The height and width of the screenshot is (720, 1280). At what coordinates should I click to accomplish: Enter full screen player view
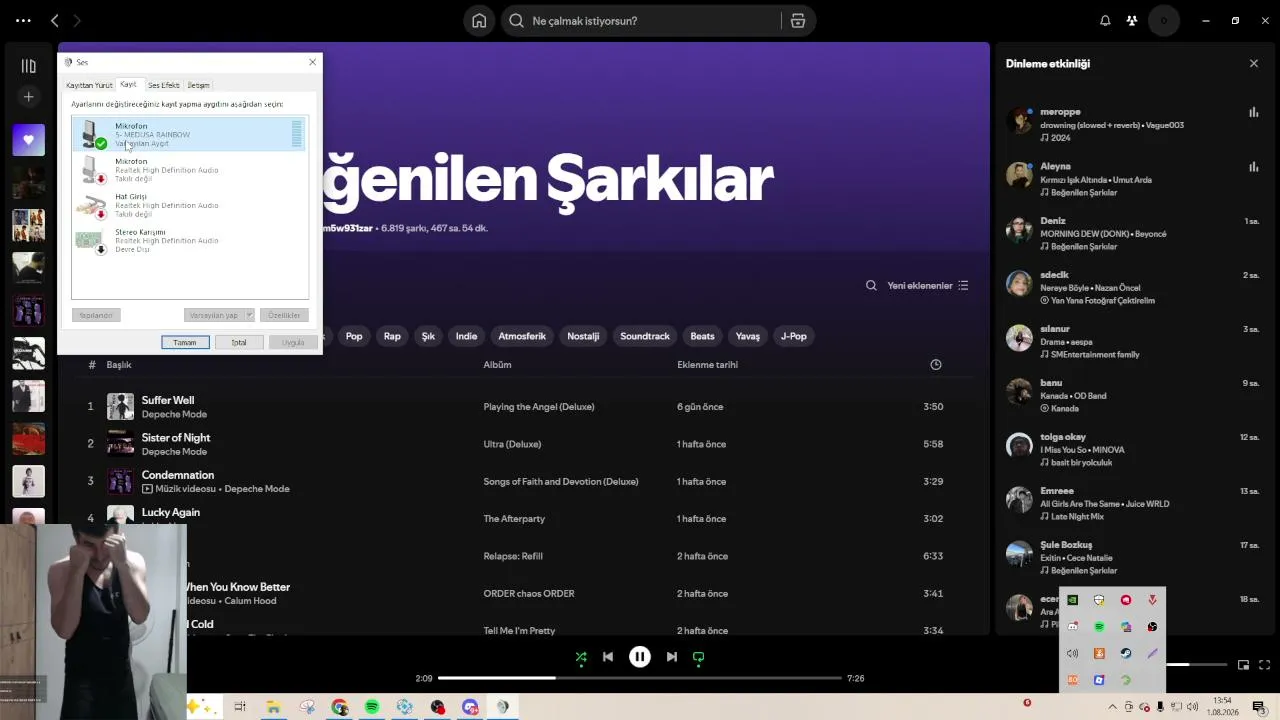pos(1265,665)
